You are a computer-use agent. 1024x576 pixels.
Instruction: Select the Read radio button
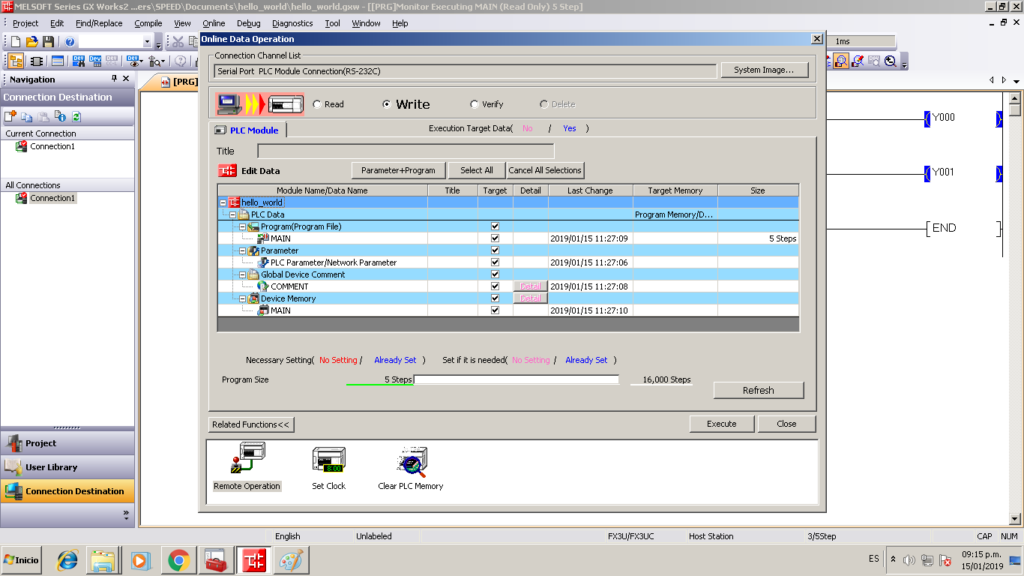pos(317,104)
